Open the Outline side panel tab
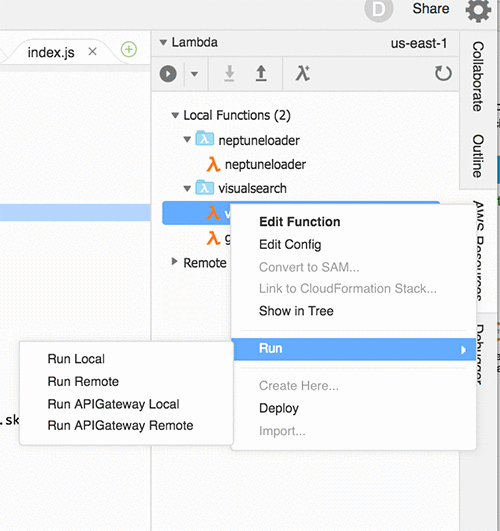This screenshot has height=531, width=500. click(x=478, y=156)
